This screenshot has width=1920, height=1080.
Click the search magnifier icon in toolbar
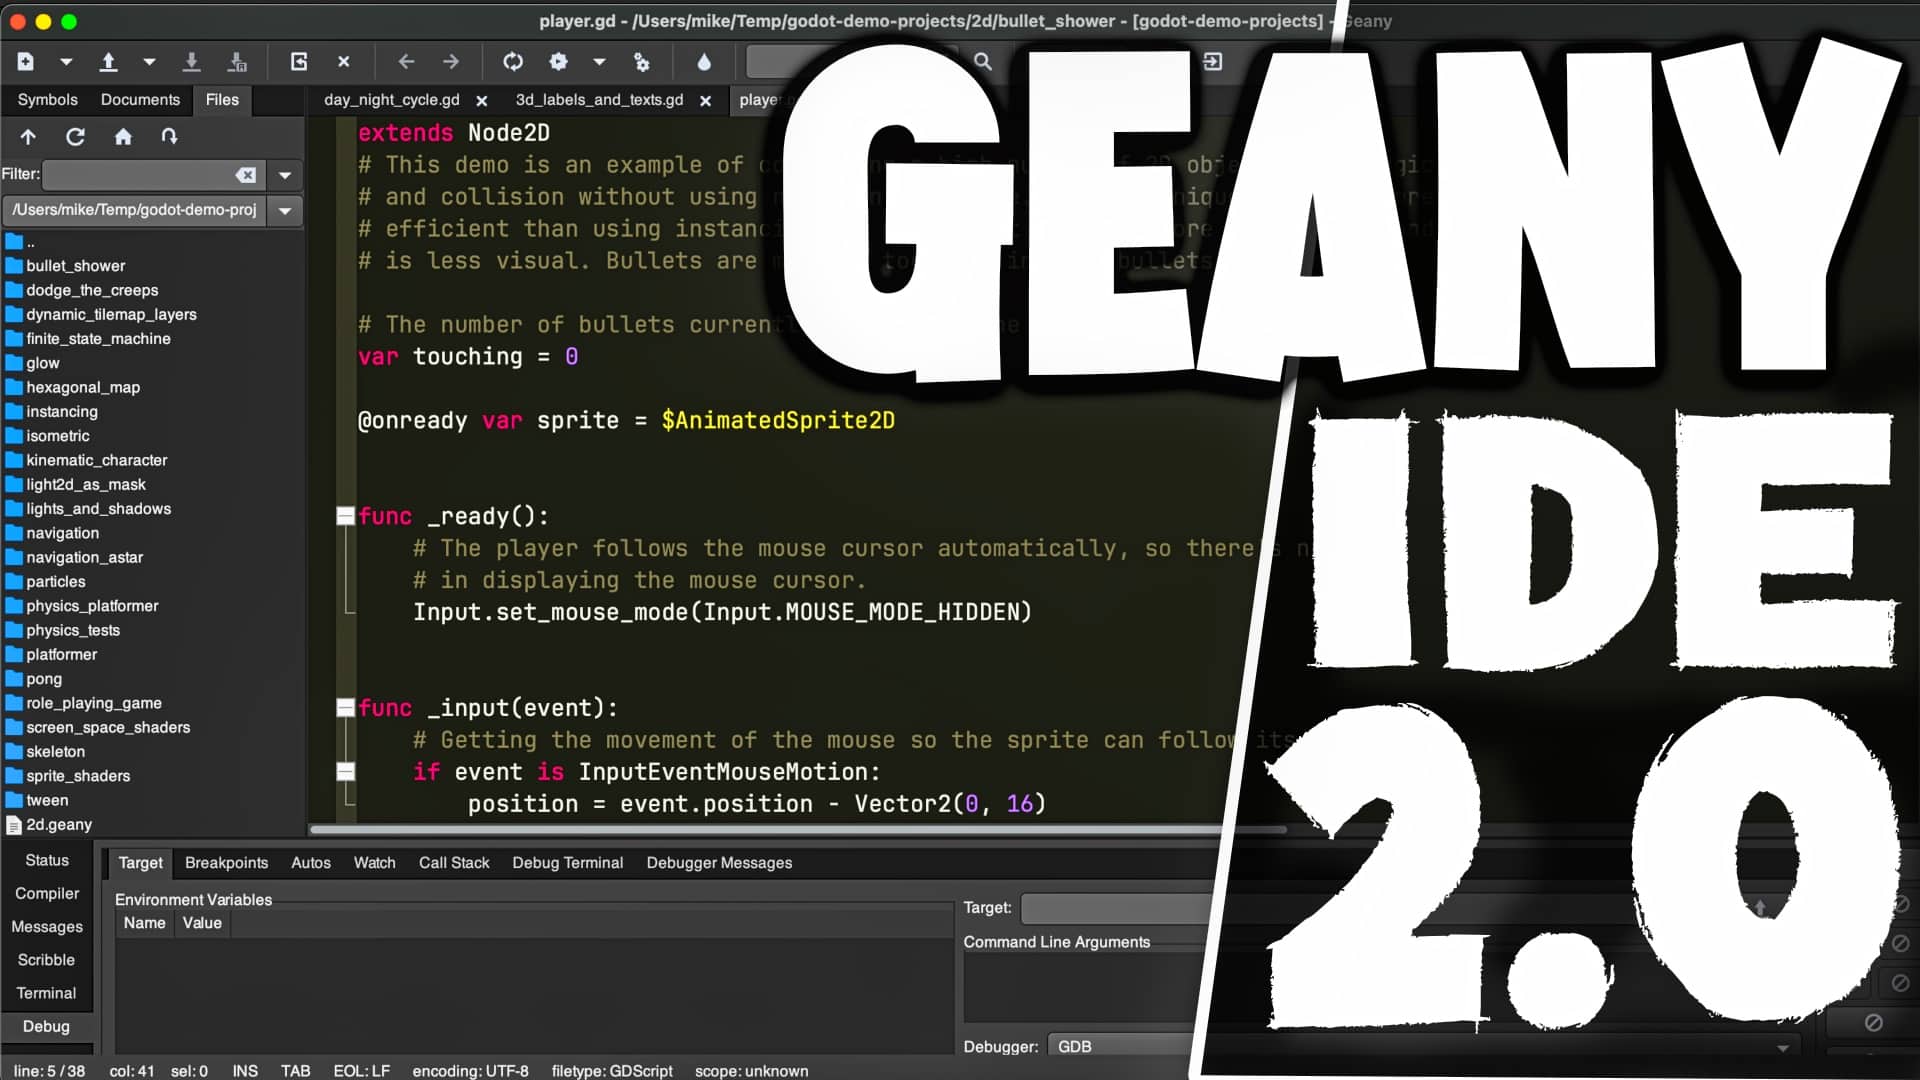point(983,62)
